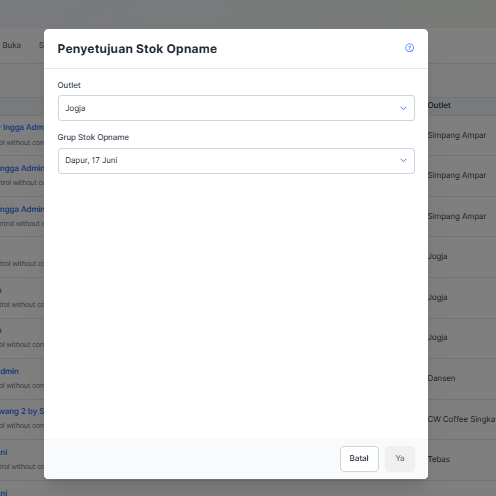Open the 'wang 2 by S' link
The height and width of the screenshot is (496, 496).
click(22, 411)
